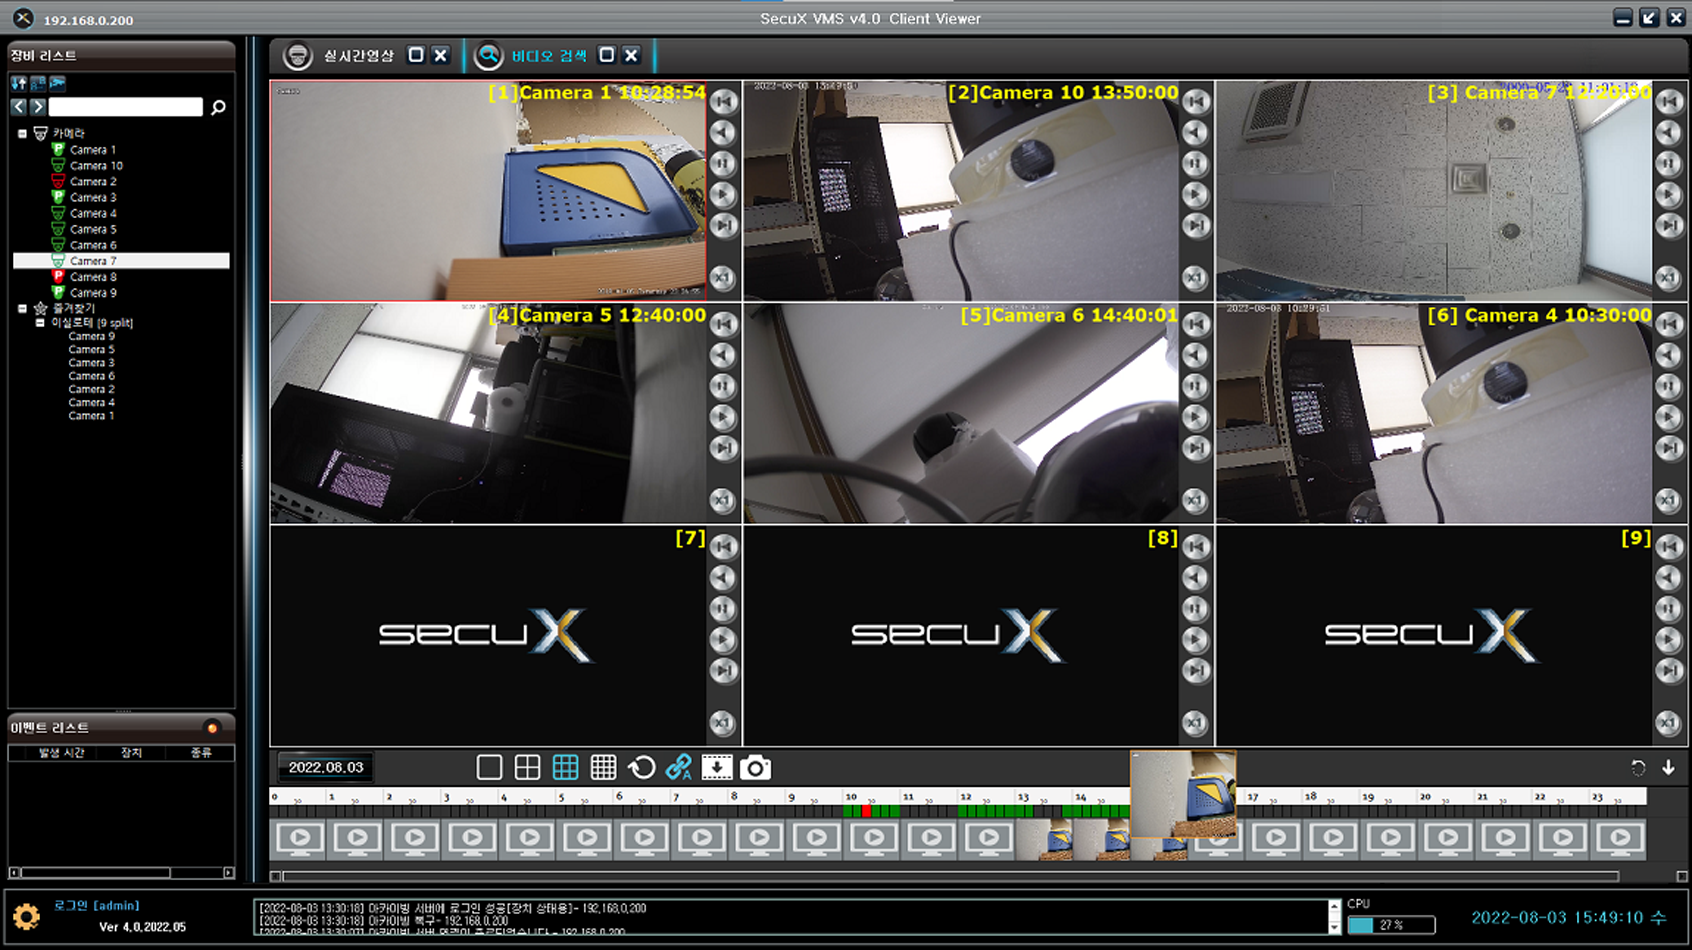This screenshot has height=950, width=1692.
Task: Click the search magnifier in device list
Action: pyautogui.click(x=218, y=107)
